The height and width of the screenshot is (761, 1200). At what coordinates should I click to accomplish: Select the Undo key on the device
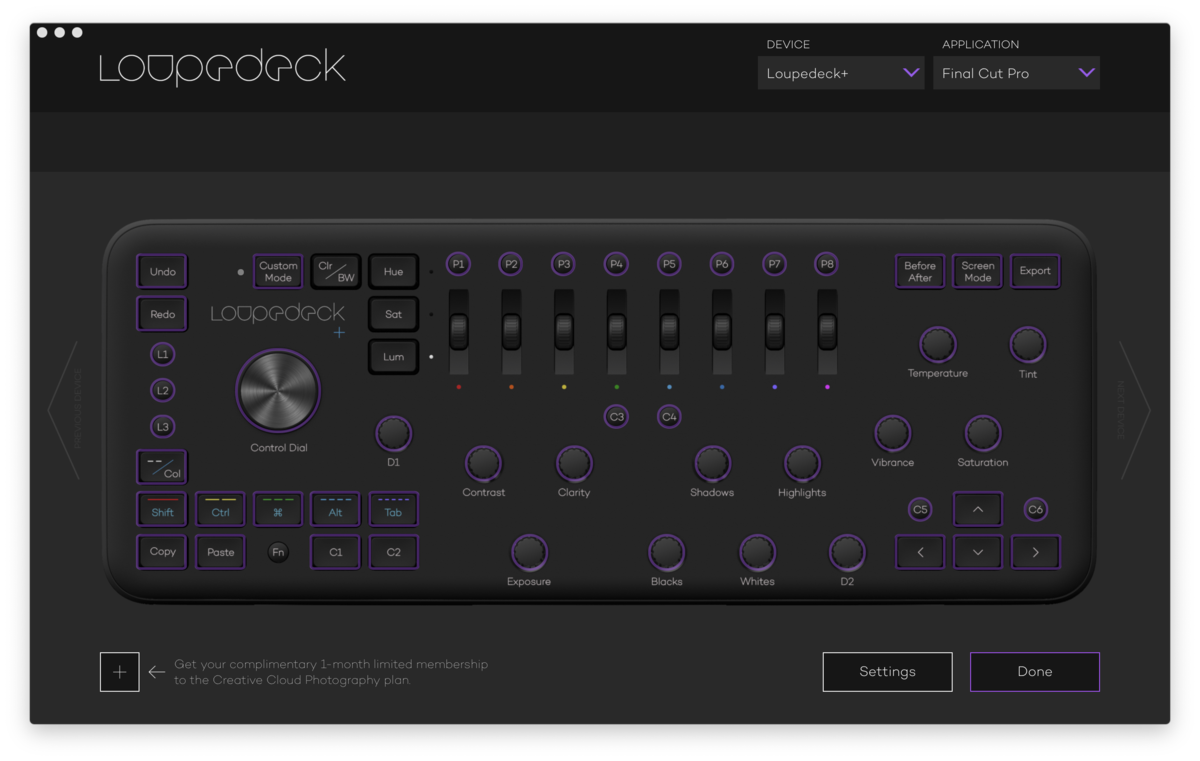pos(162,272)
